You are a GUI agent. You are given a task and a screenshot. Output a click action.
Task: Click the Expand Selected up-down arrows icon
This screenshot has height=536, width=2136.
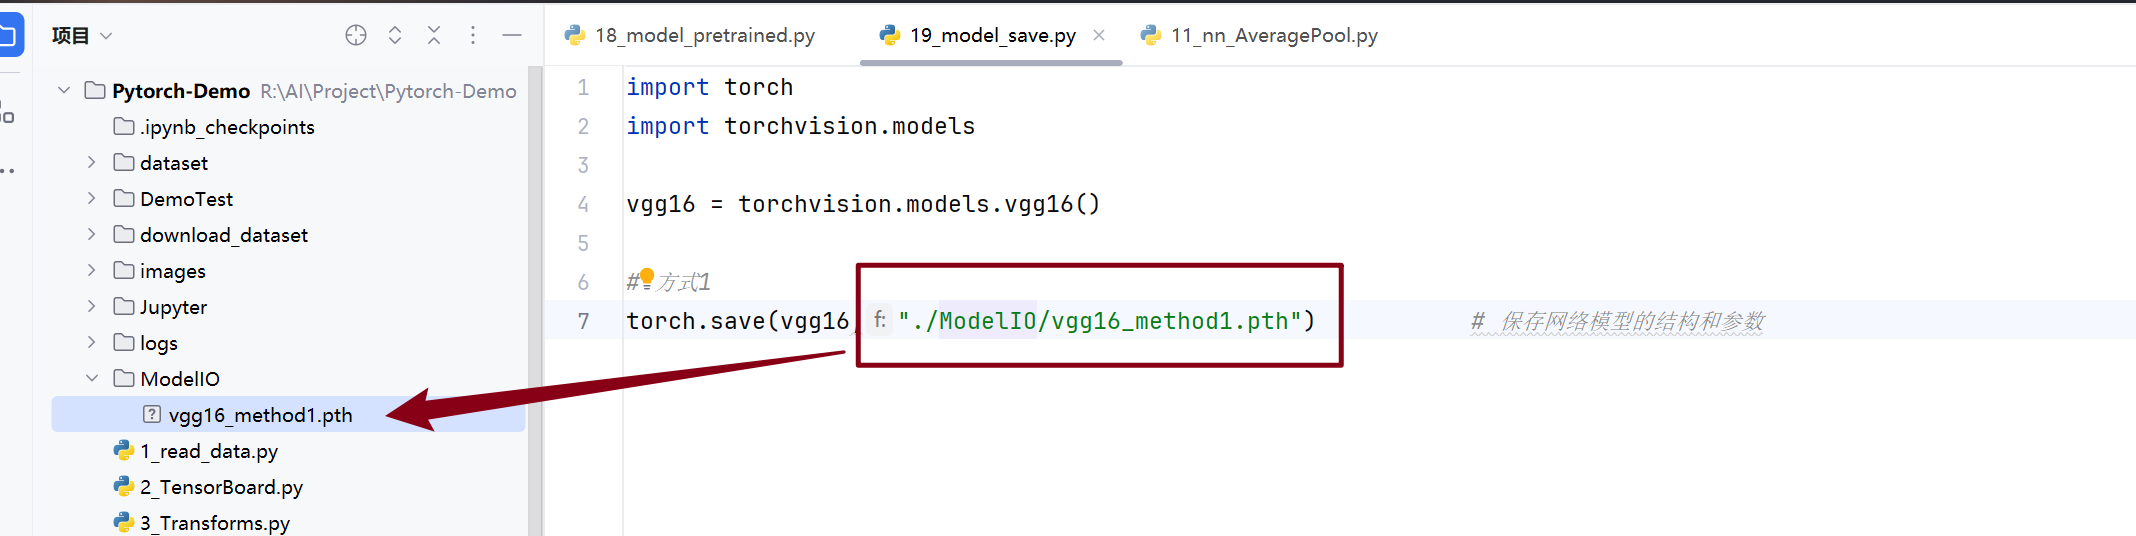coord(395,35)
